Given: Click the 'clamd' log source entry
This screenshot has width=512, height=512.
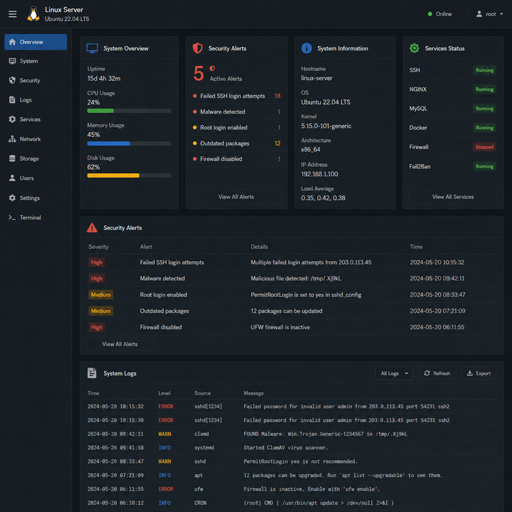Looking at the screenshot, I should coord(202,434).
